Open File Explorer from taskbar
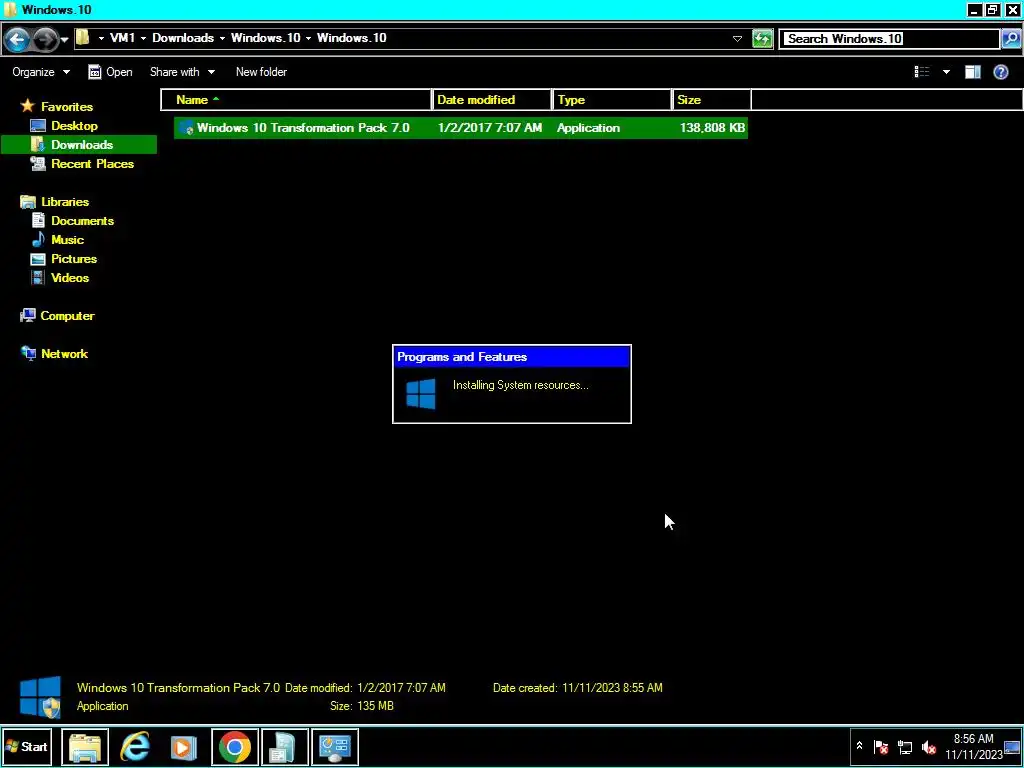Image resolution: width=1024 pixels, height=768 pixels. pos(85,746)
